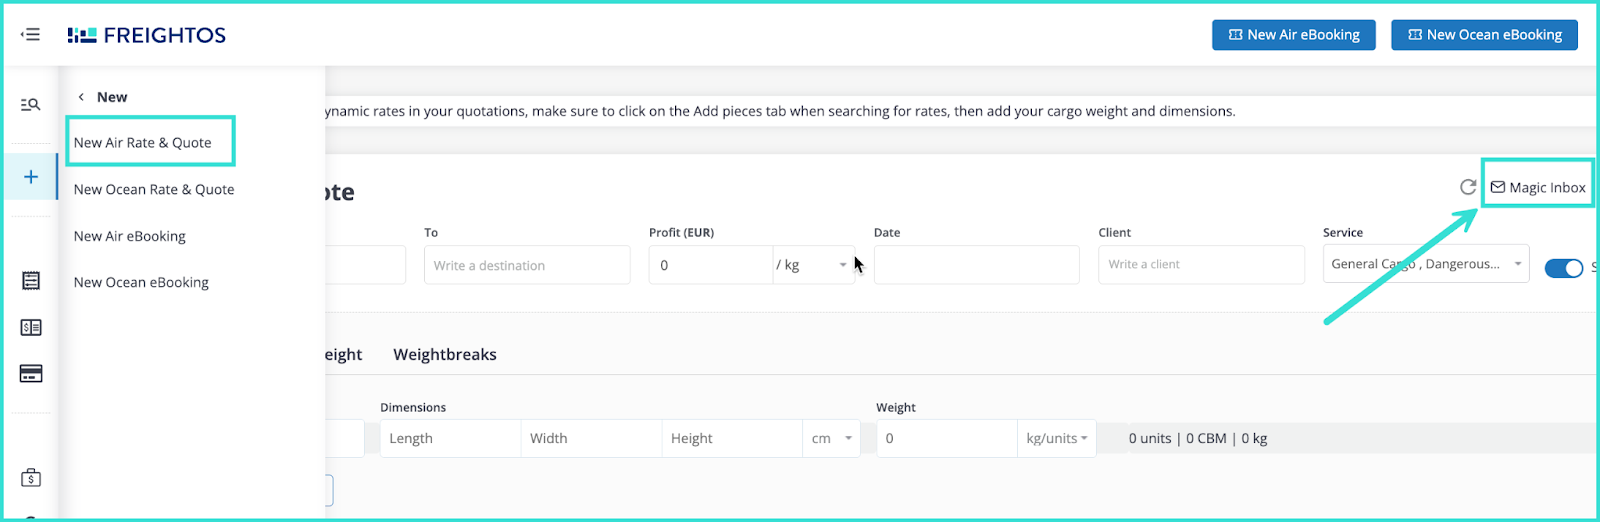Image resolution: width=1600 pixels, height=522 pixels.
Task: Go back using the arrow beside New
Action: point(81,97)
